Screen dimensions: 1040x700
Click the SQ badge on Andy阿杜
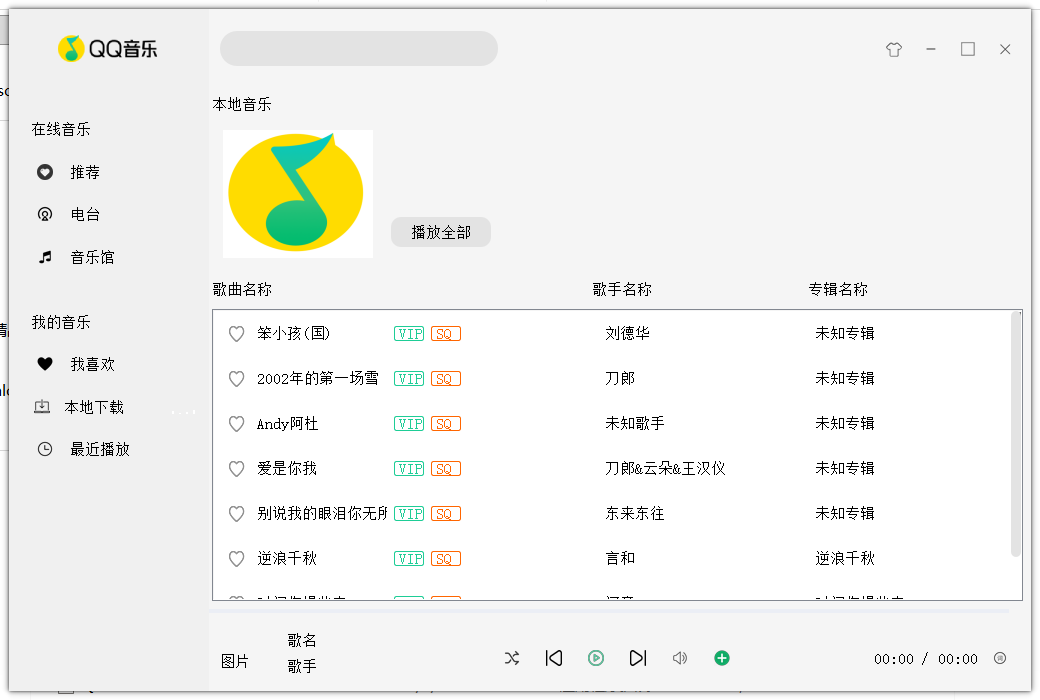[x=446, y=424]
